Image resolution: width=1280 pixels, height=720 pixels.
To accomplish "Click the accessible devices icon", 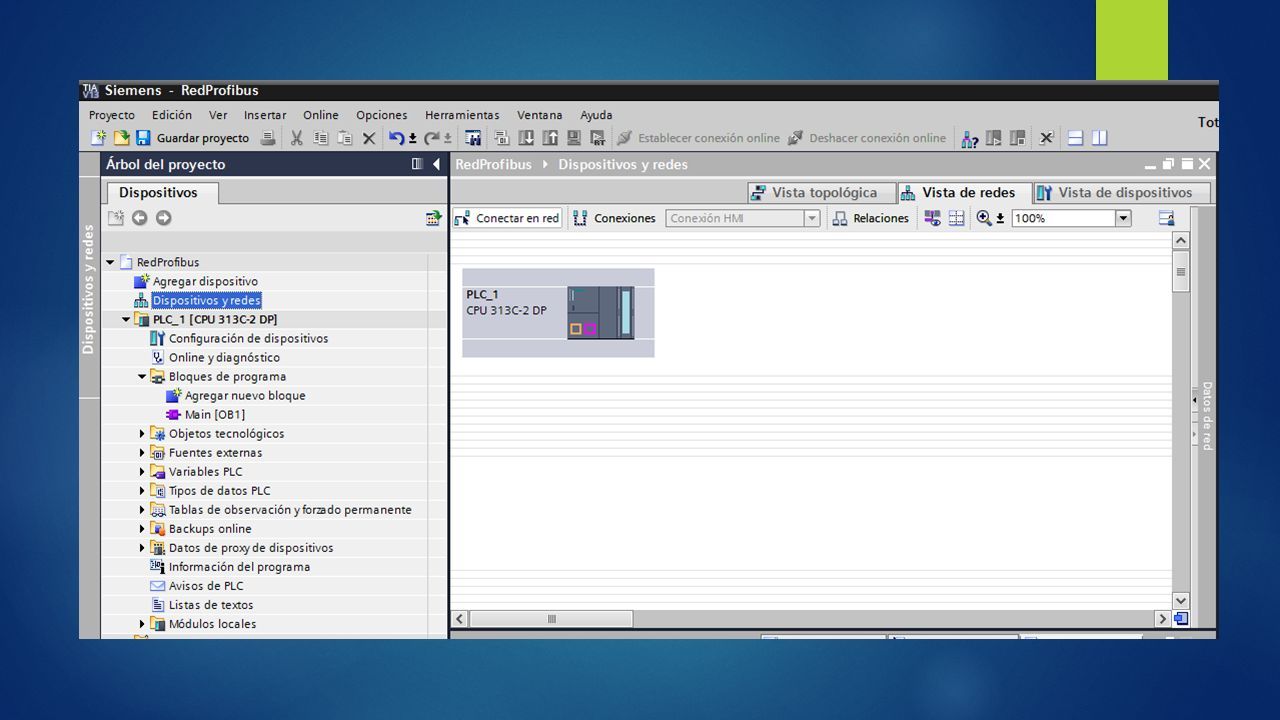I will (x=970, y=138).
